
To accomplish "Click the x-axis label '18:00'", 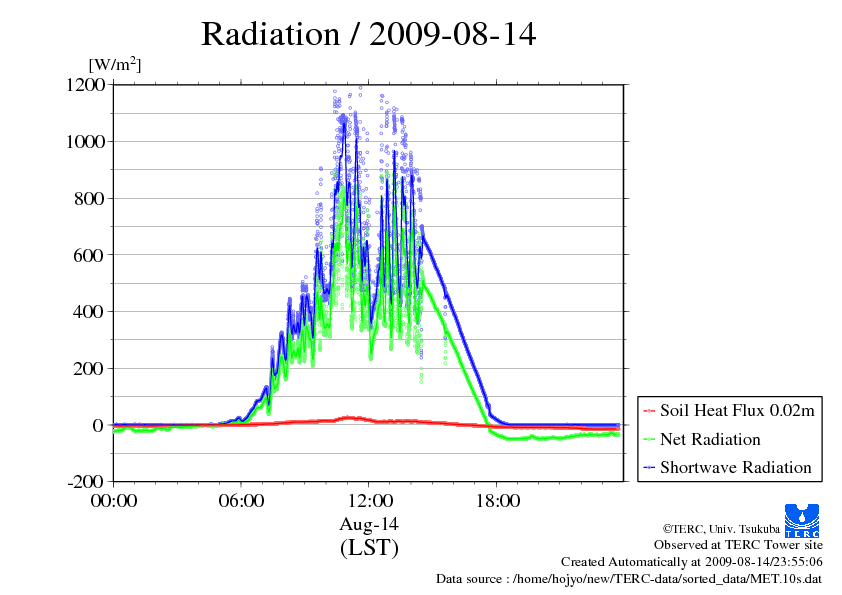I will 497,501.
